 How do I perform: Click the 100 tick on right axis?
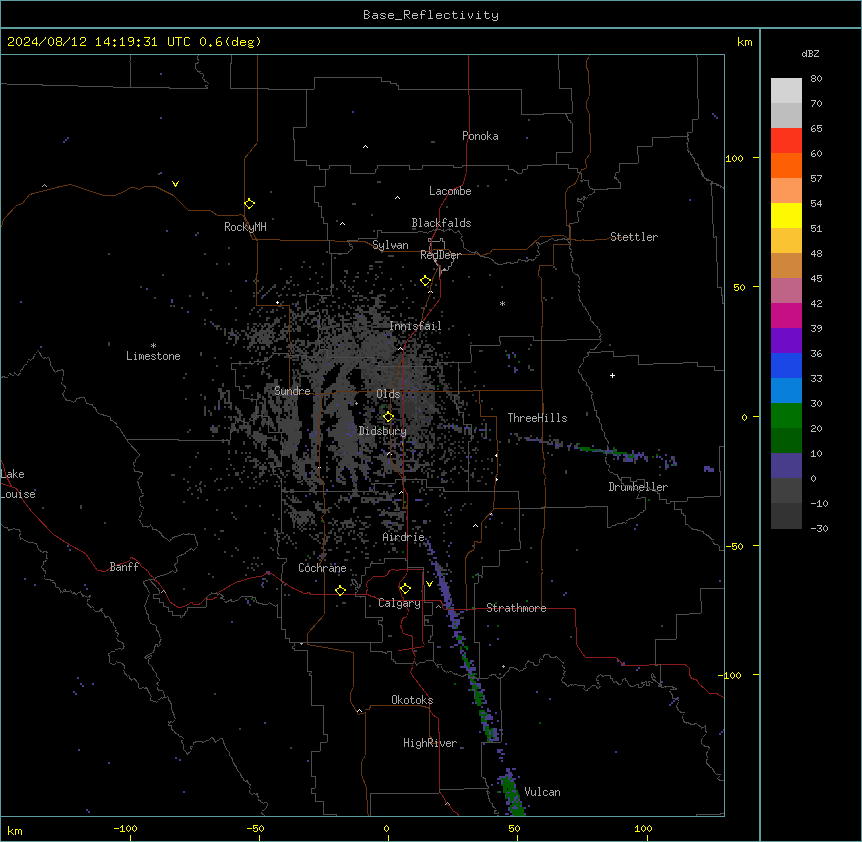(x=734, y=158)
